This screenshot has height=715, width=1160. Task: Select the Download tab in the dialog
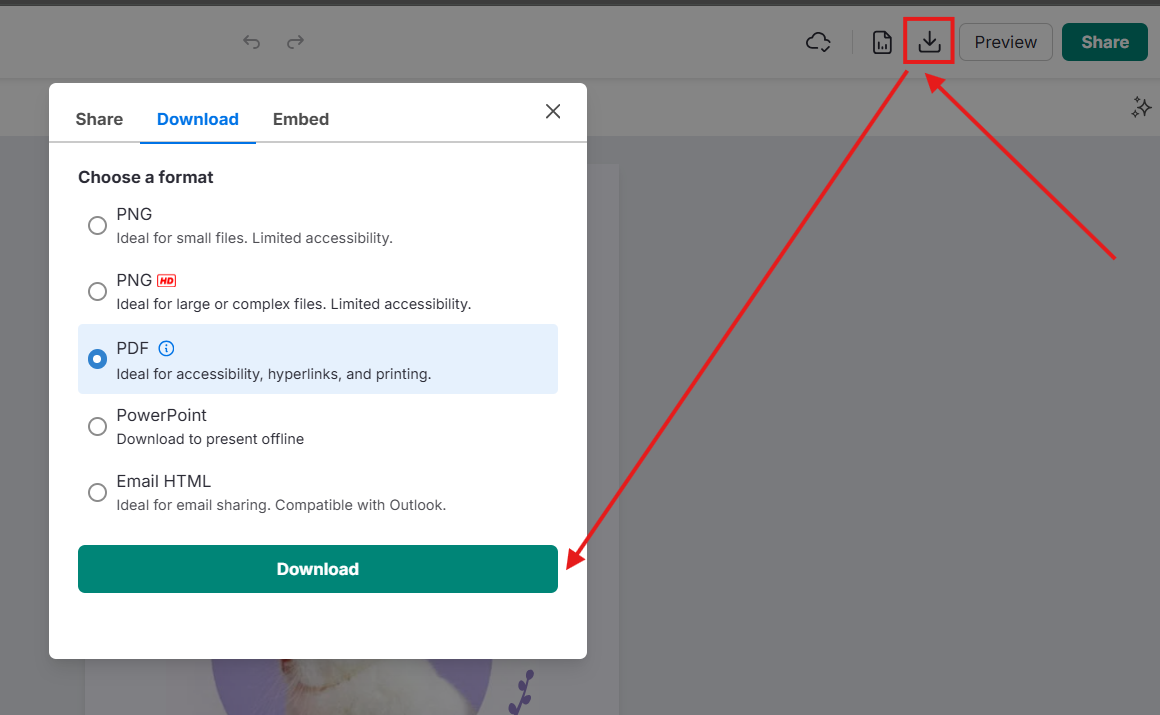point(198,119)
